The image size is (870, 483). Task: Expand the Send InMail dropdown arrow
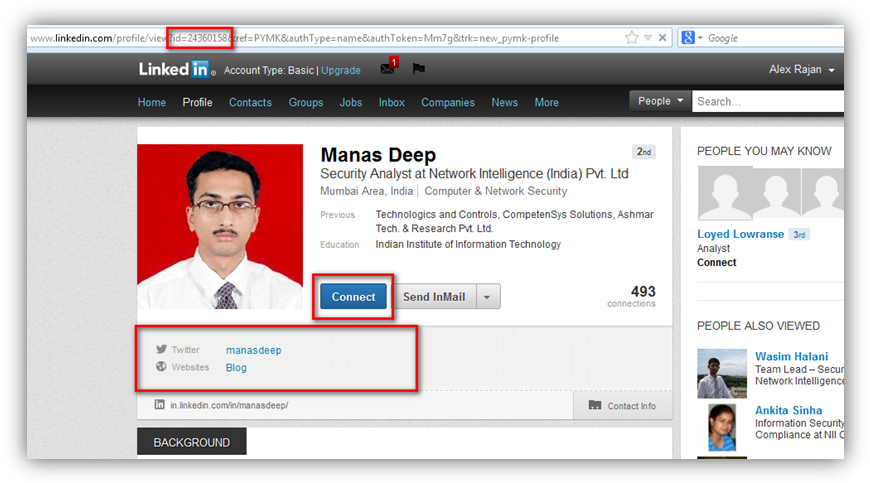click(487, 297)
